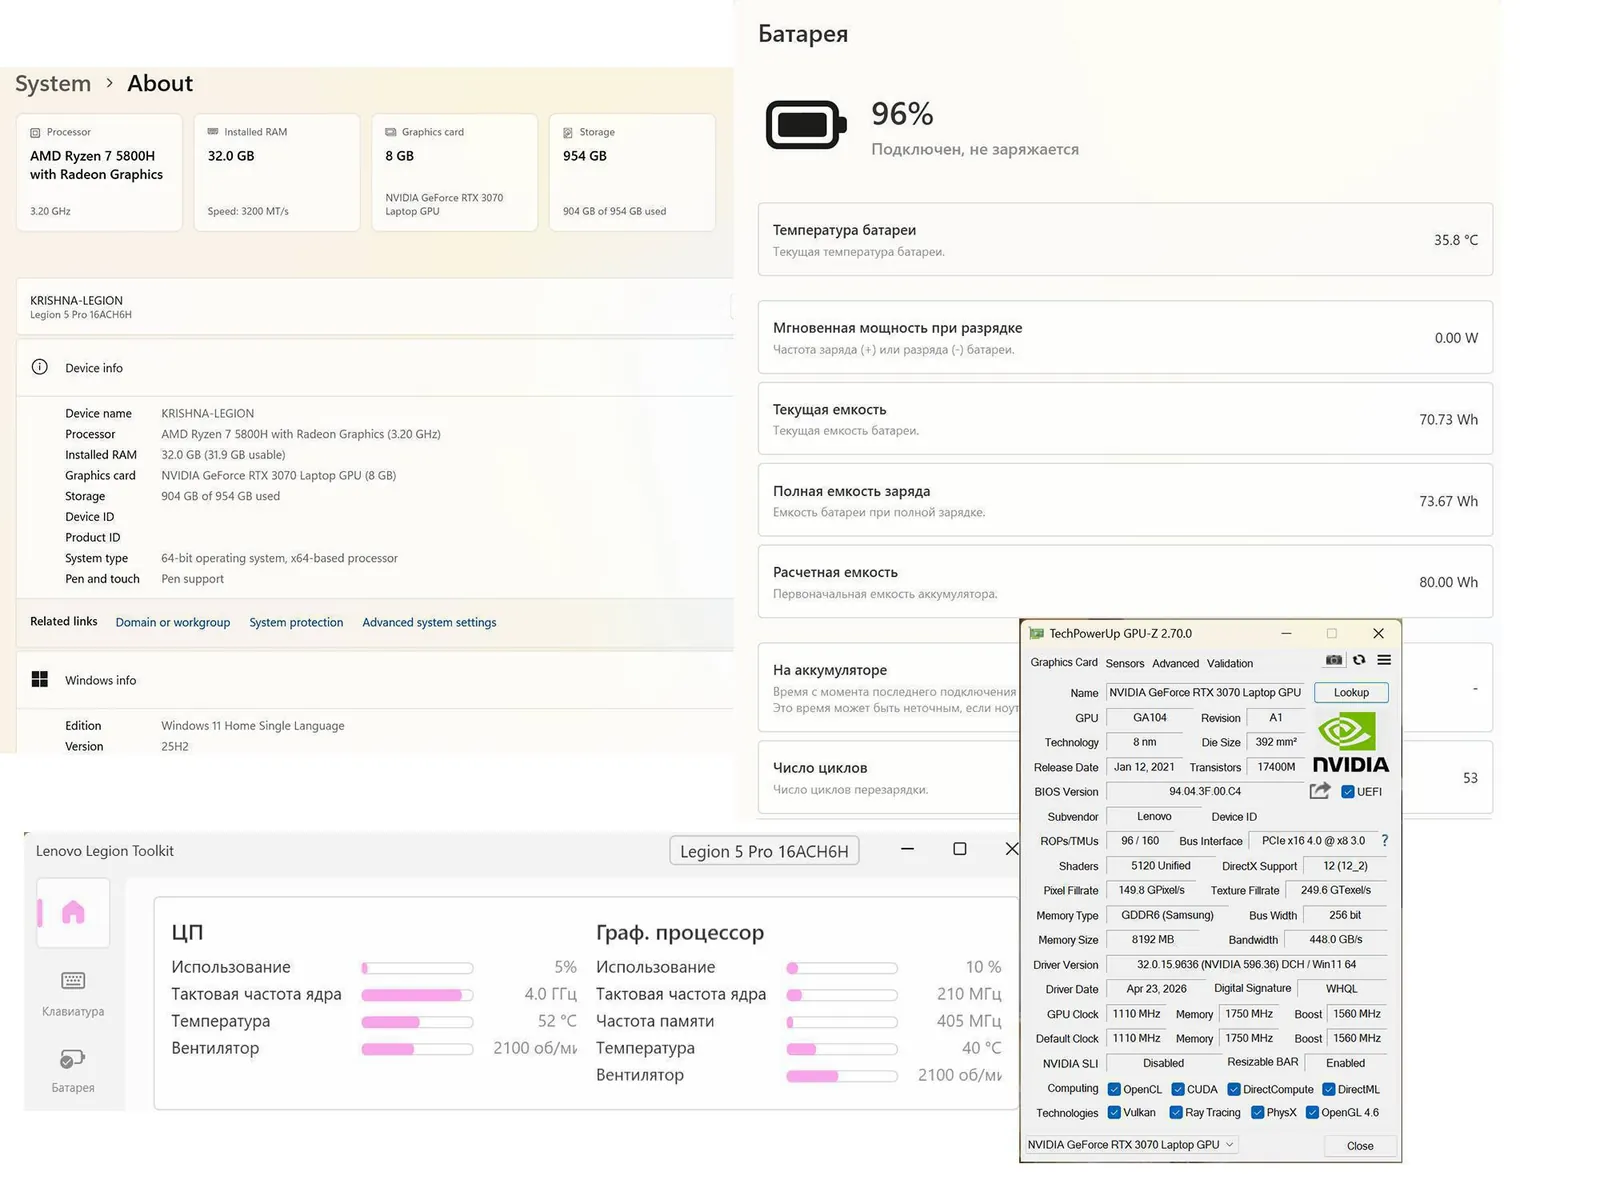Toggle the OpenCL checkbox
Image resolution: width=1600 pixels, height=1200 pixels.
tap(1114, 1090)
